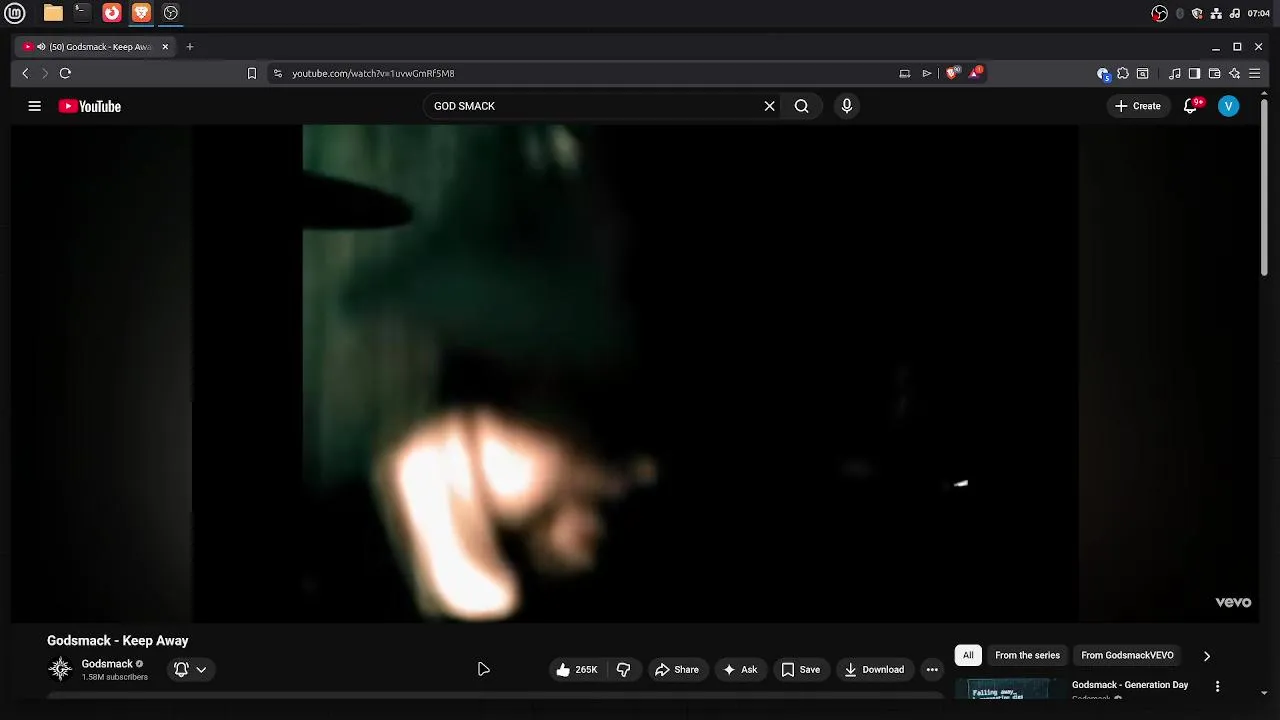Open the Brave Wallet icon

[1214, 73]
